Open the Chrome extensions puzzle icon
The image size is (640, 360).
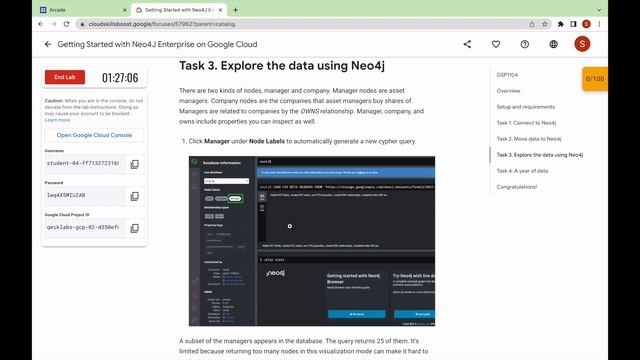tap(561, 24)
